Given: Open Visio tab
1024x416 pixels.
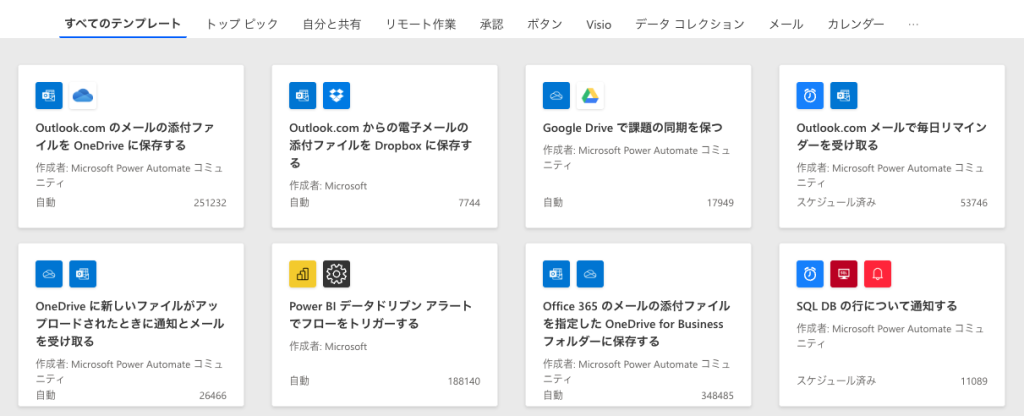Looking at the screenshot, I should (599, 25).
